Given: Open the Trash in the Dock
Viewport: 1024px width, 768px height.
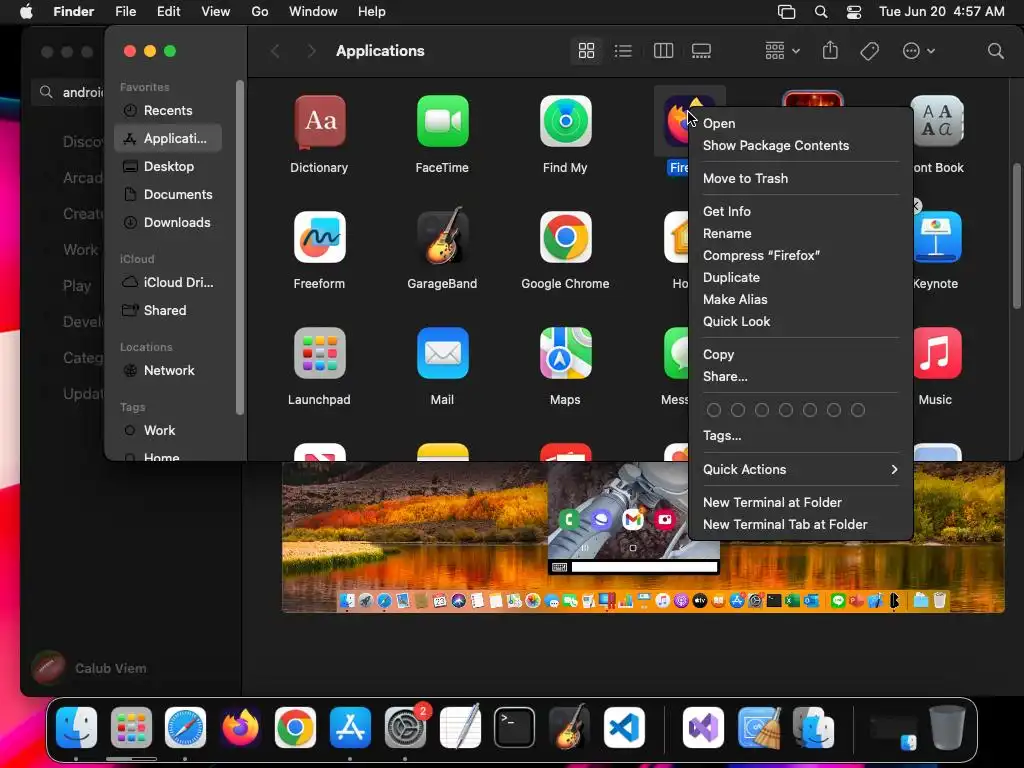Looking at the screenshot, I should pos(947,727).
